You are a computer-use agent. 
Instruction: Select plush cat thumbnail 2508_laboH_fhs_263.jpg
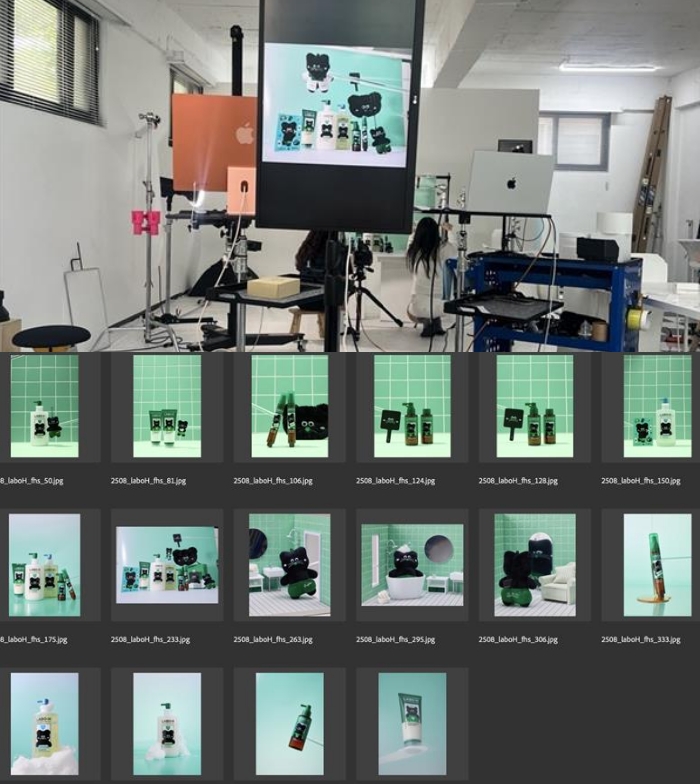[x=290, y=565]
